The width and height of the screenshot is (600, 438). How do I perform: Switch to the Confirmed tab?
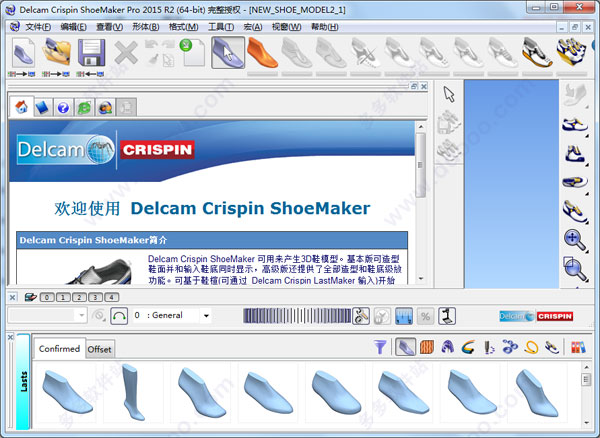click(59, 348)
